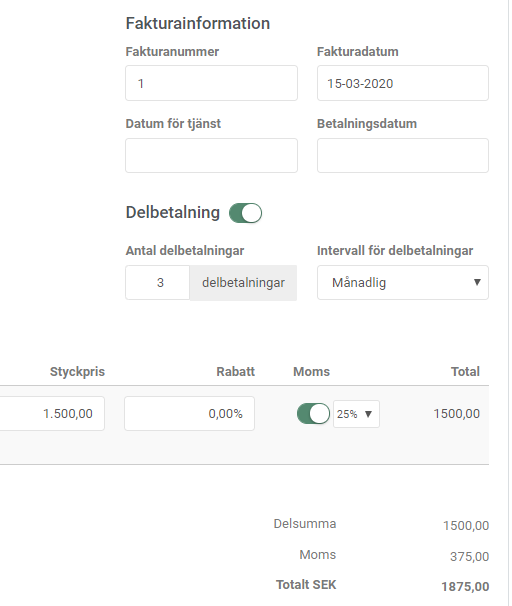Click the Antal delbetalningar number field
This screenshot has height=606, width=512.
(158, 283)
